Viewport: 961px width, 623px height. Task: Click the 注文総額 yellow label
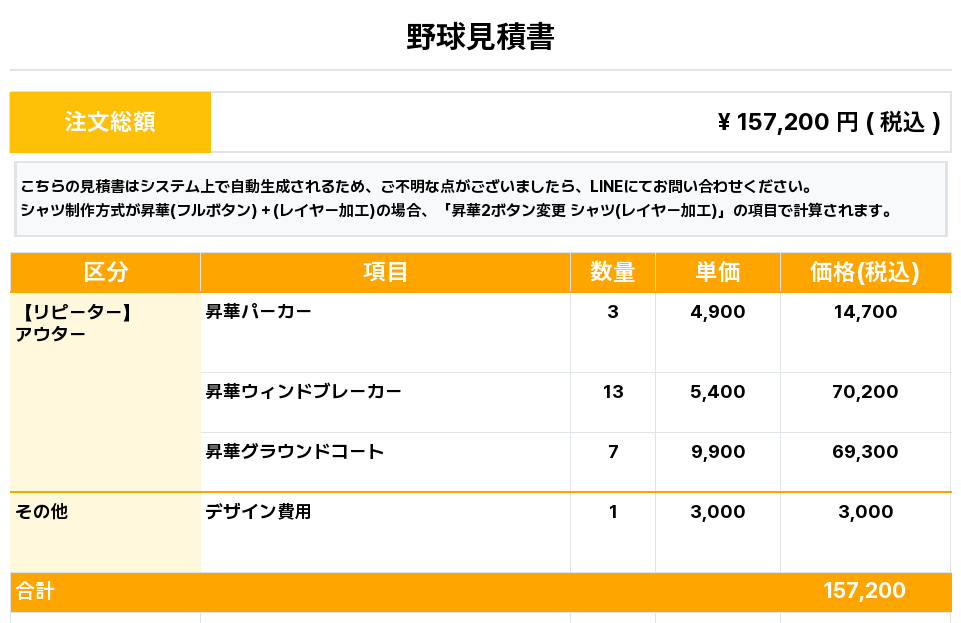[110, 122]
